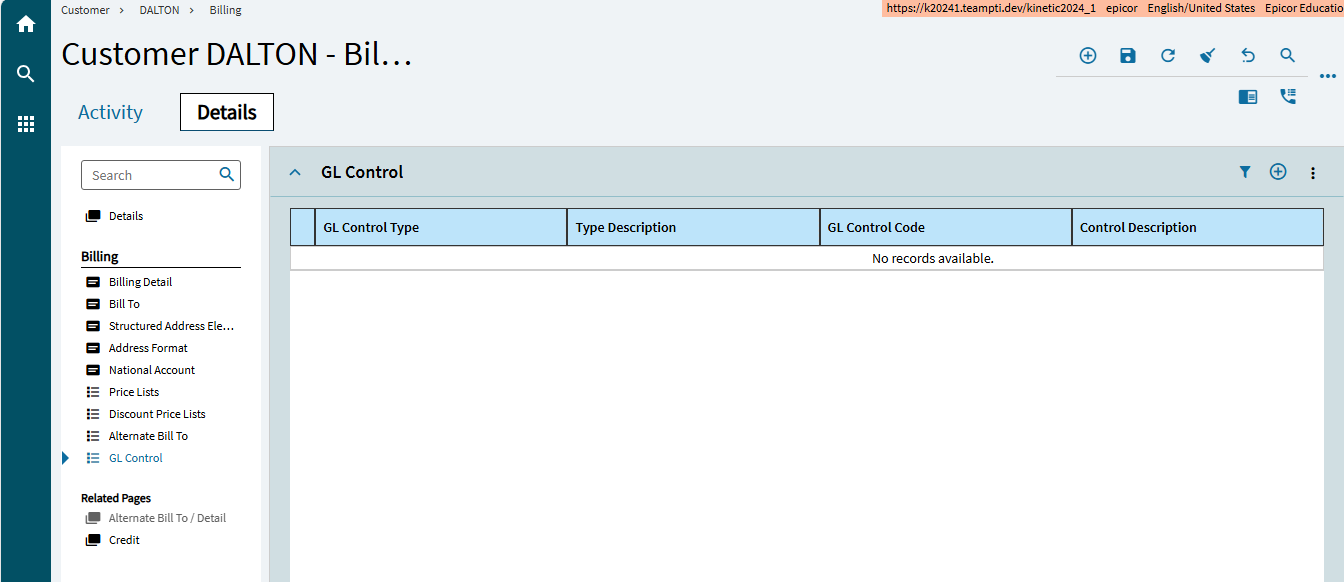Open the Discount Price Lists grid
This screenshot has width=1344, height=582.
157,414
